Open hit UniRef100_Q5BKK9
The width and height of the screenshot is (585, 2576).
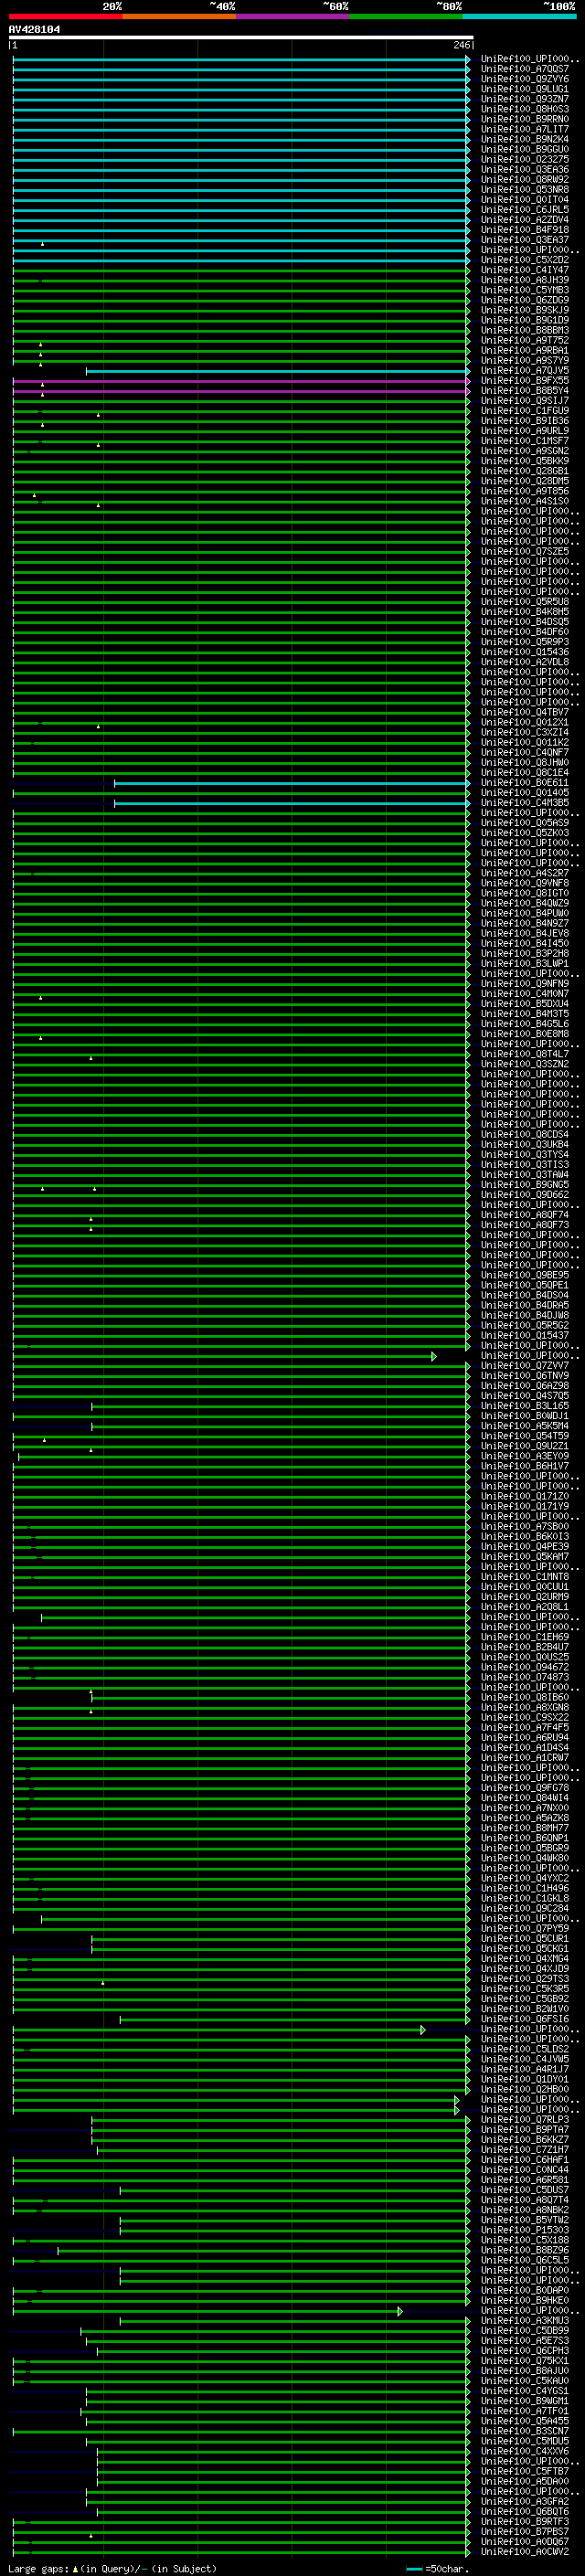point(524,461)
